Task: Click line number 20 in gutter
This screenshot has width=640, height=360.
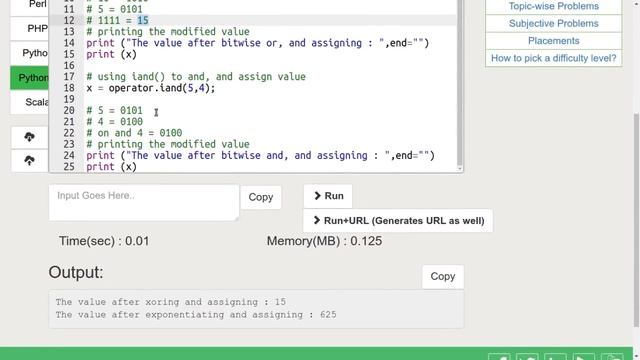Action: pos(69,111)
